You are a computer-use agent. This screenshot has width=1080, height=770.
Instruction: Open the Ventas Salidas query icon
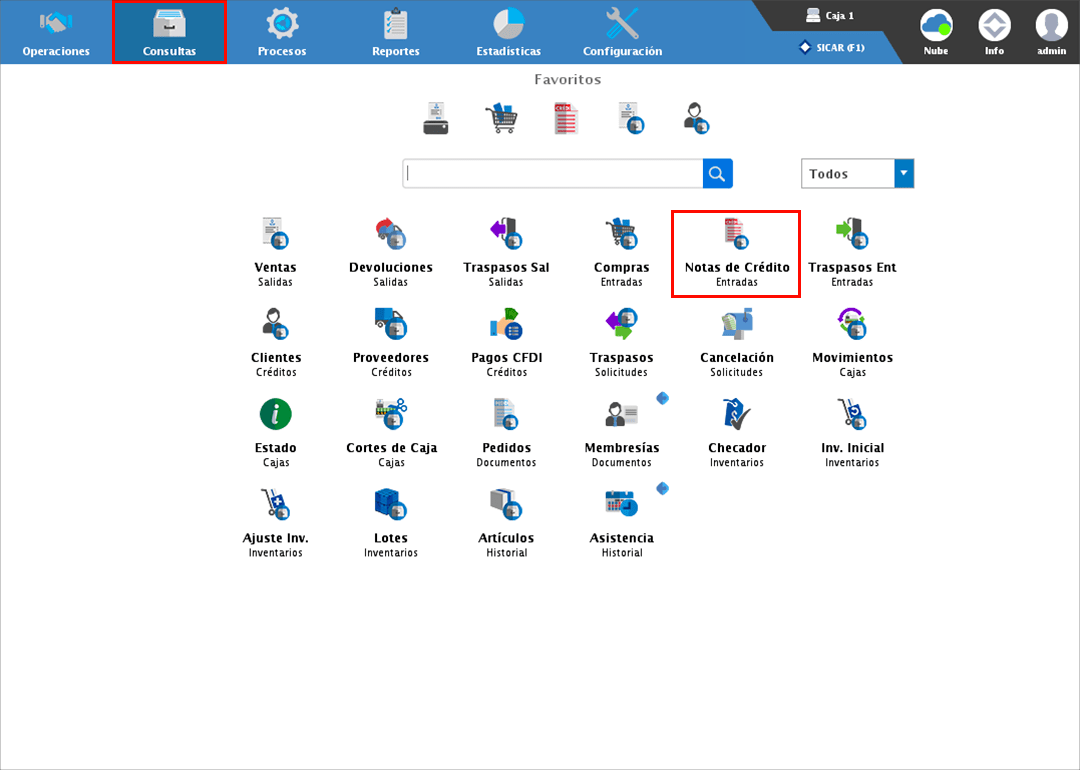(x=275, y=235)
